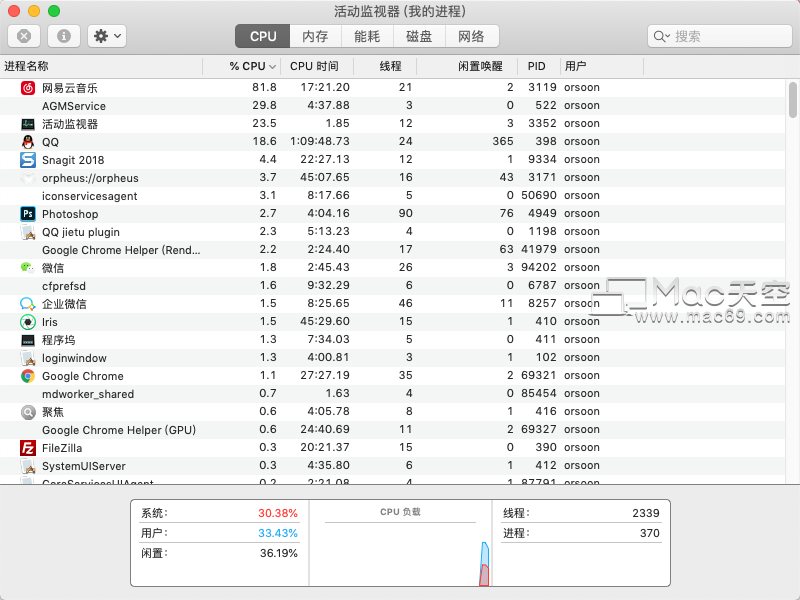Sort by CPU 时间 column header

(316, 66)
